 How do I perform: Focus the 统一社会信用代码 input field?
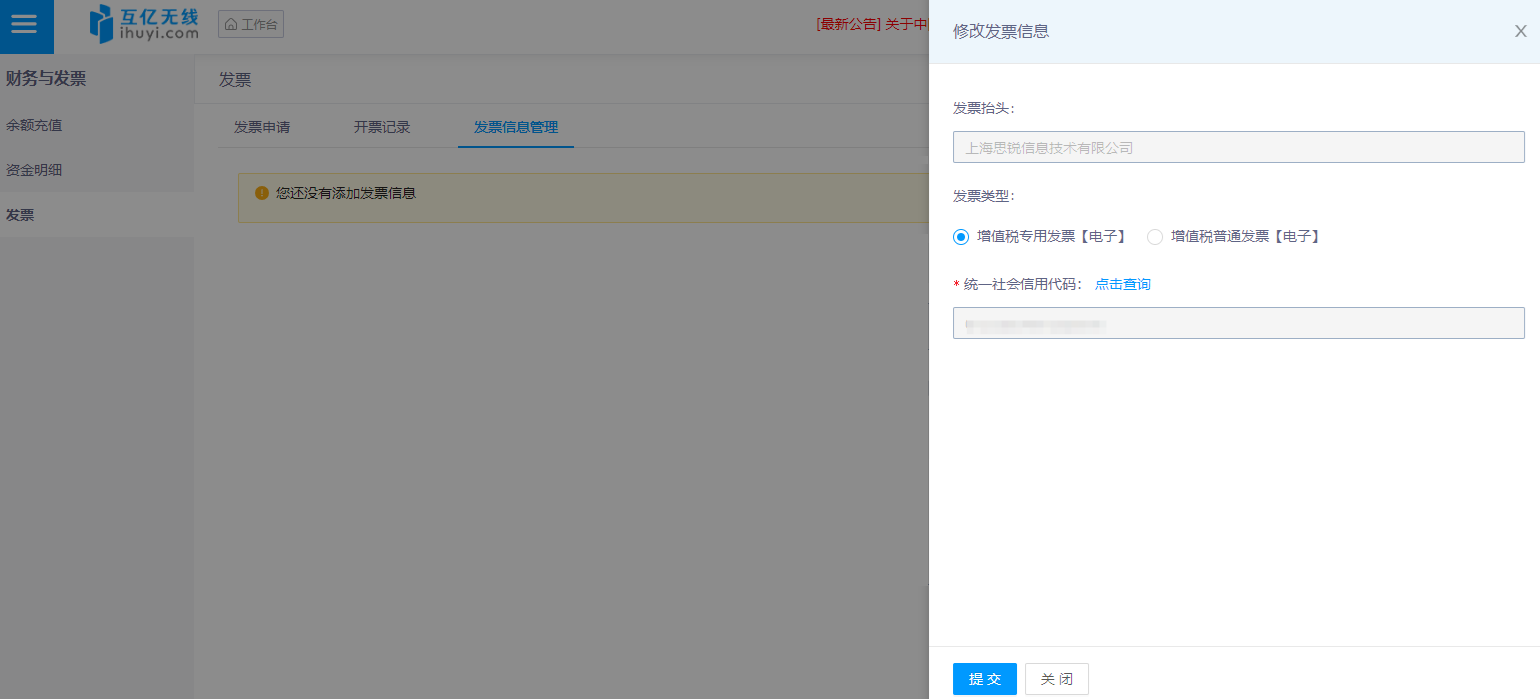tap(1238, 323)
